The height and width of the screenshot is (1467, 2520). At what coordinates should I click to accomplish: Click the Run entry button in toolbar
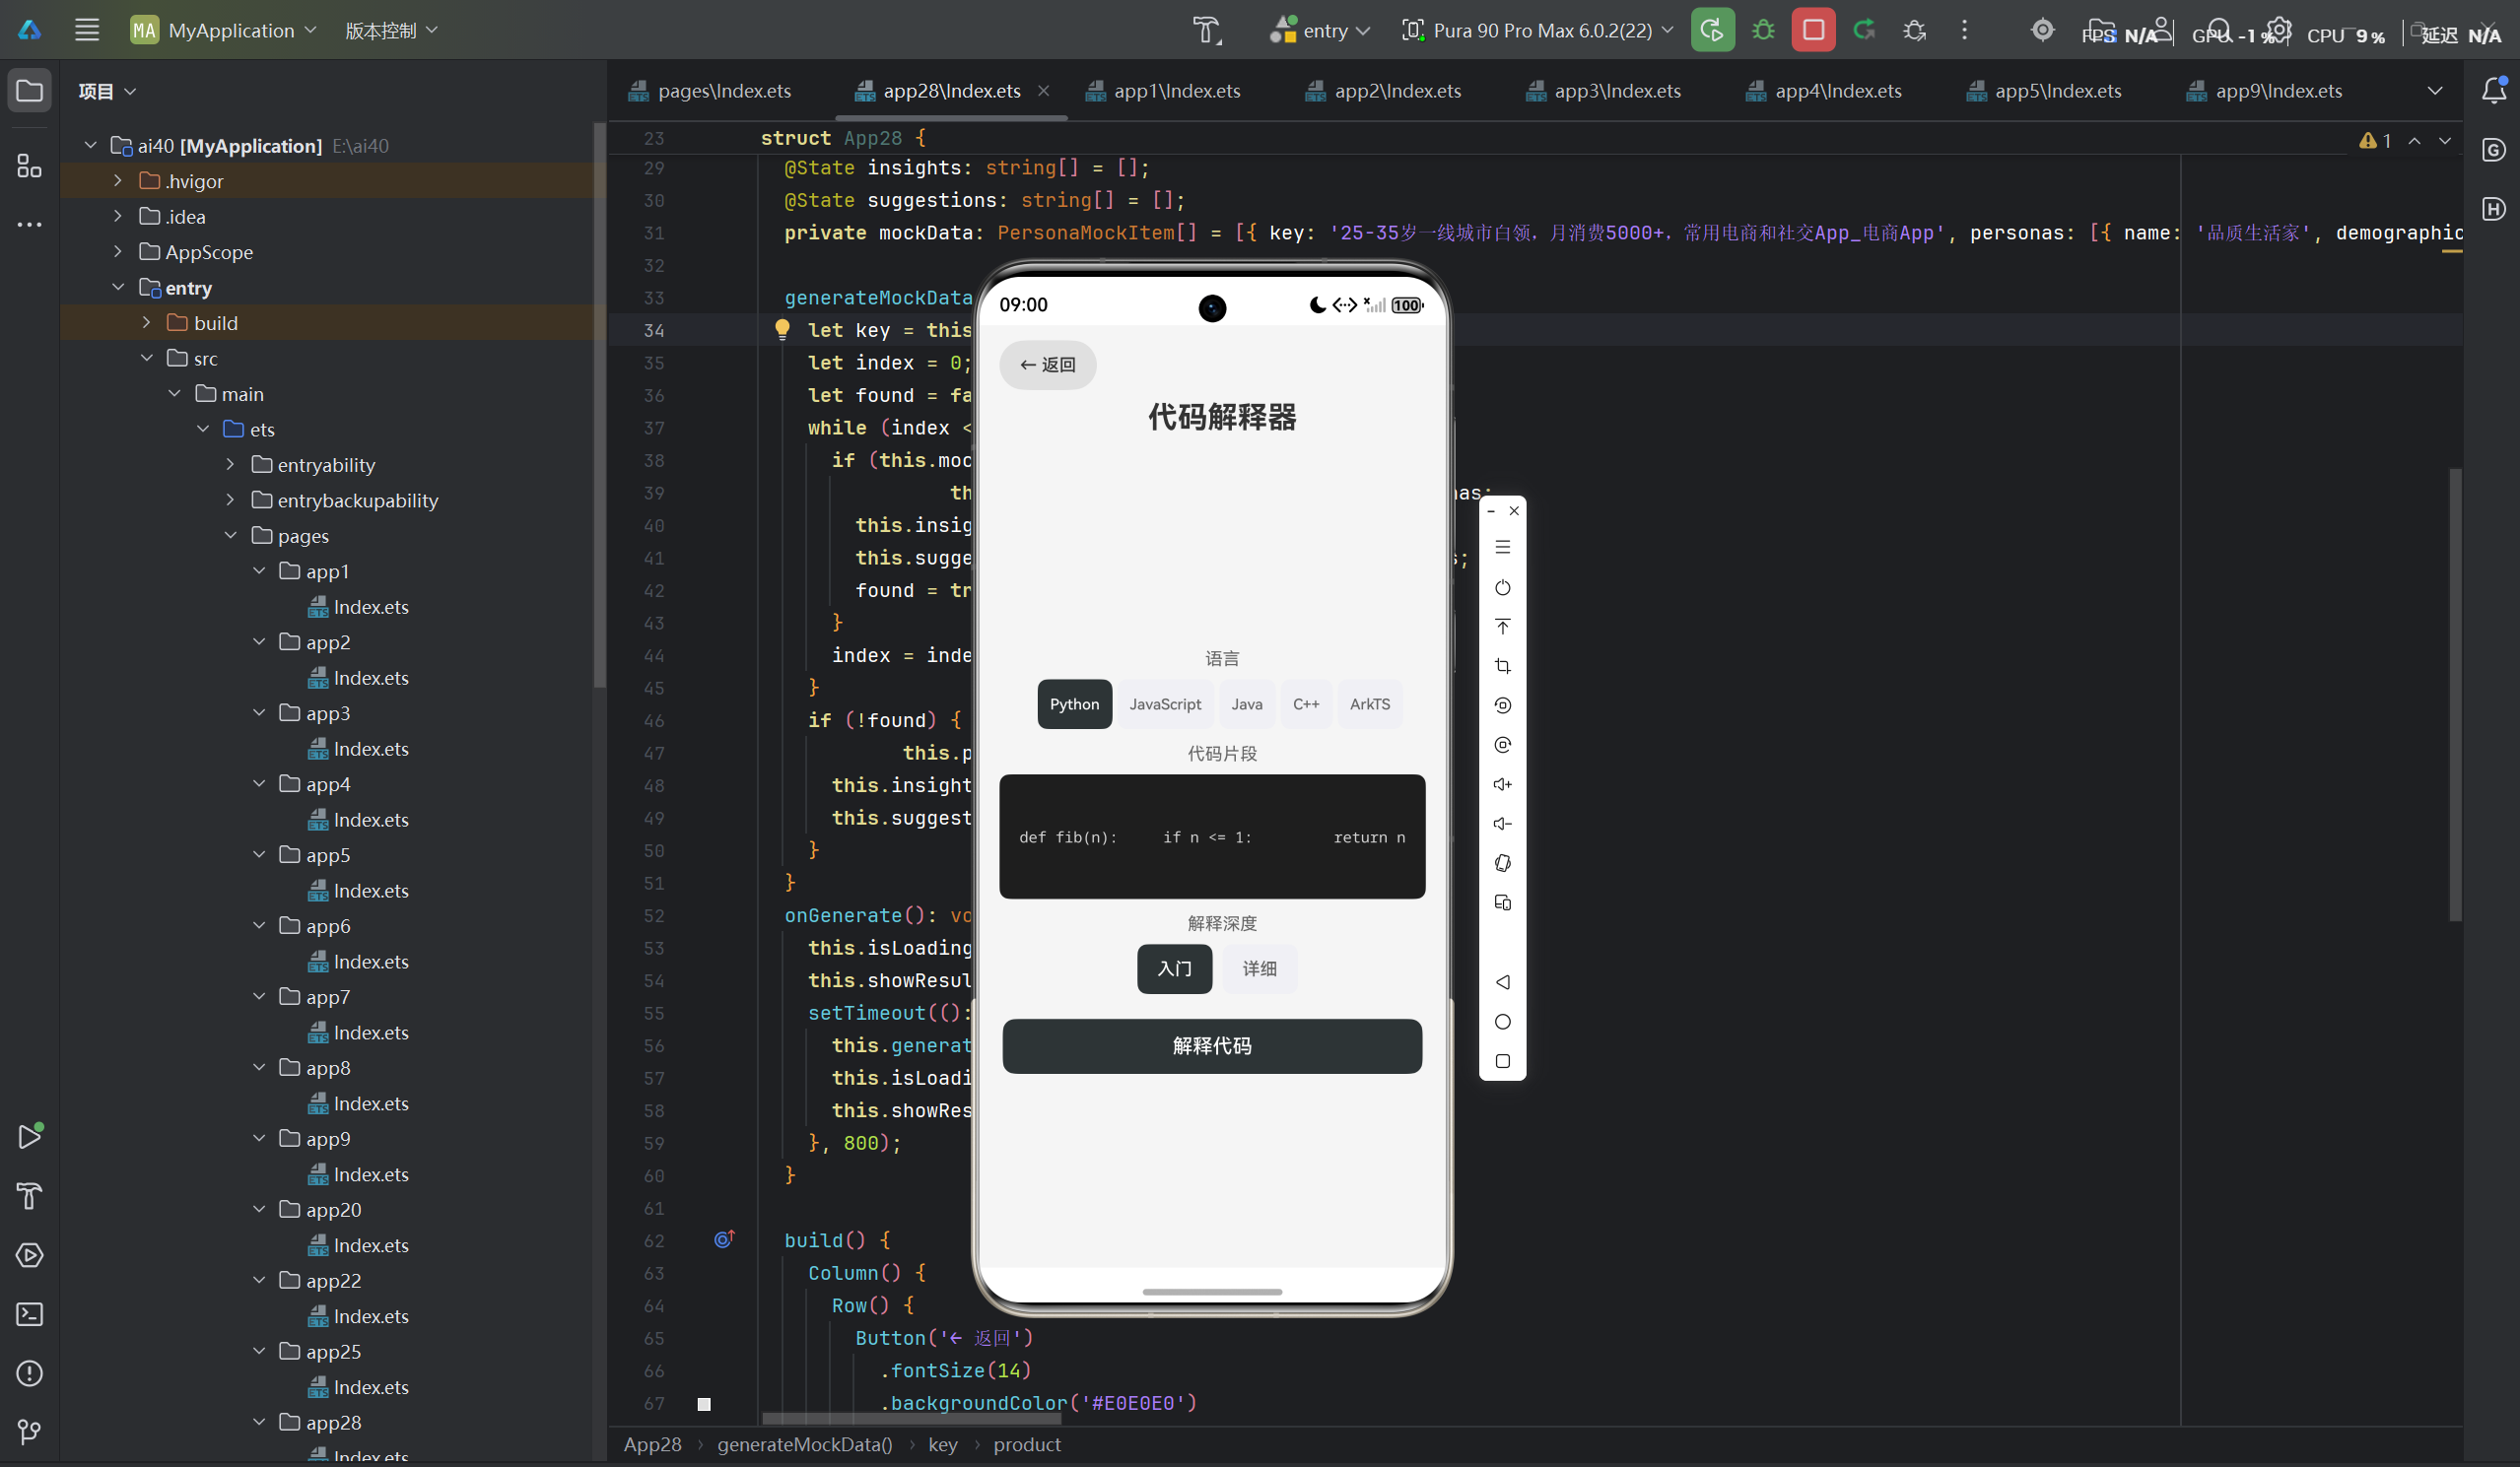click(x=1712, y=30)
